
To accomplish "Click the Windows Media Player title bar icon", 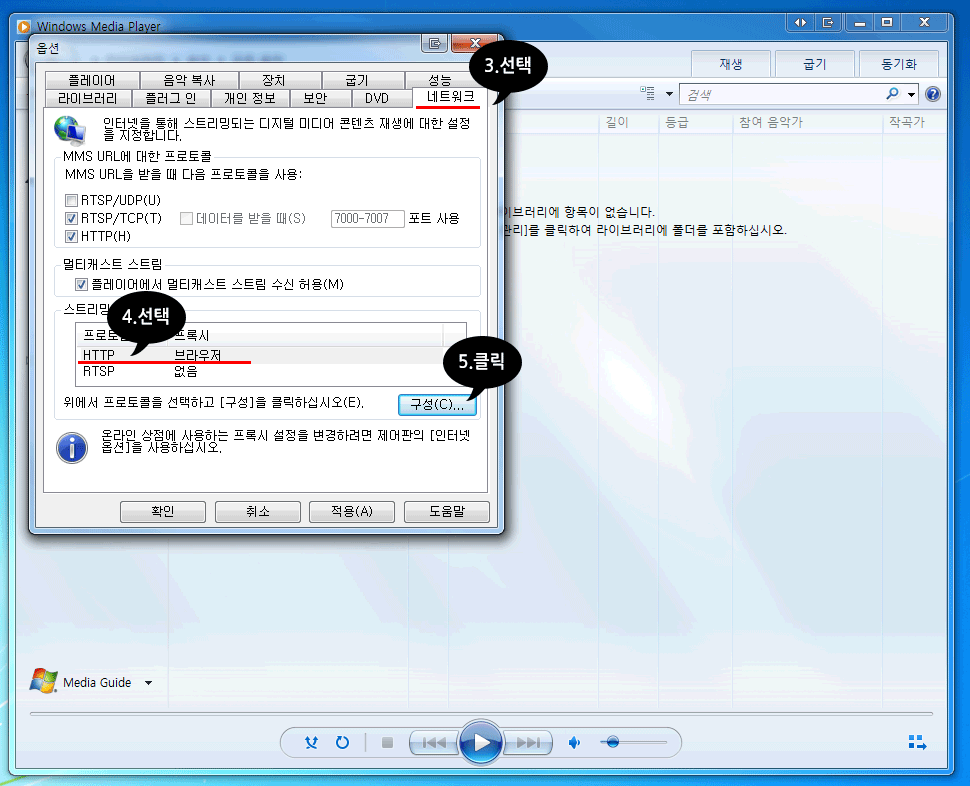I will click(24, 27).
